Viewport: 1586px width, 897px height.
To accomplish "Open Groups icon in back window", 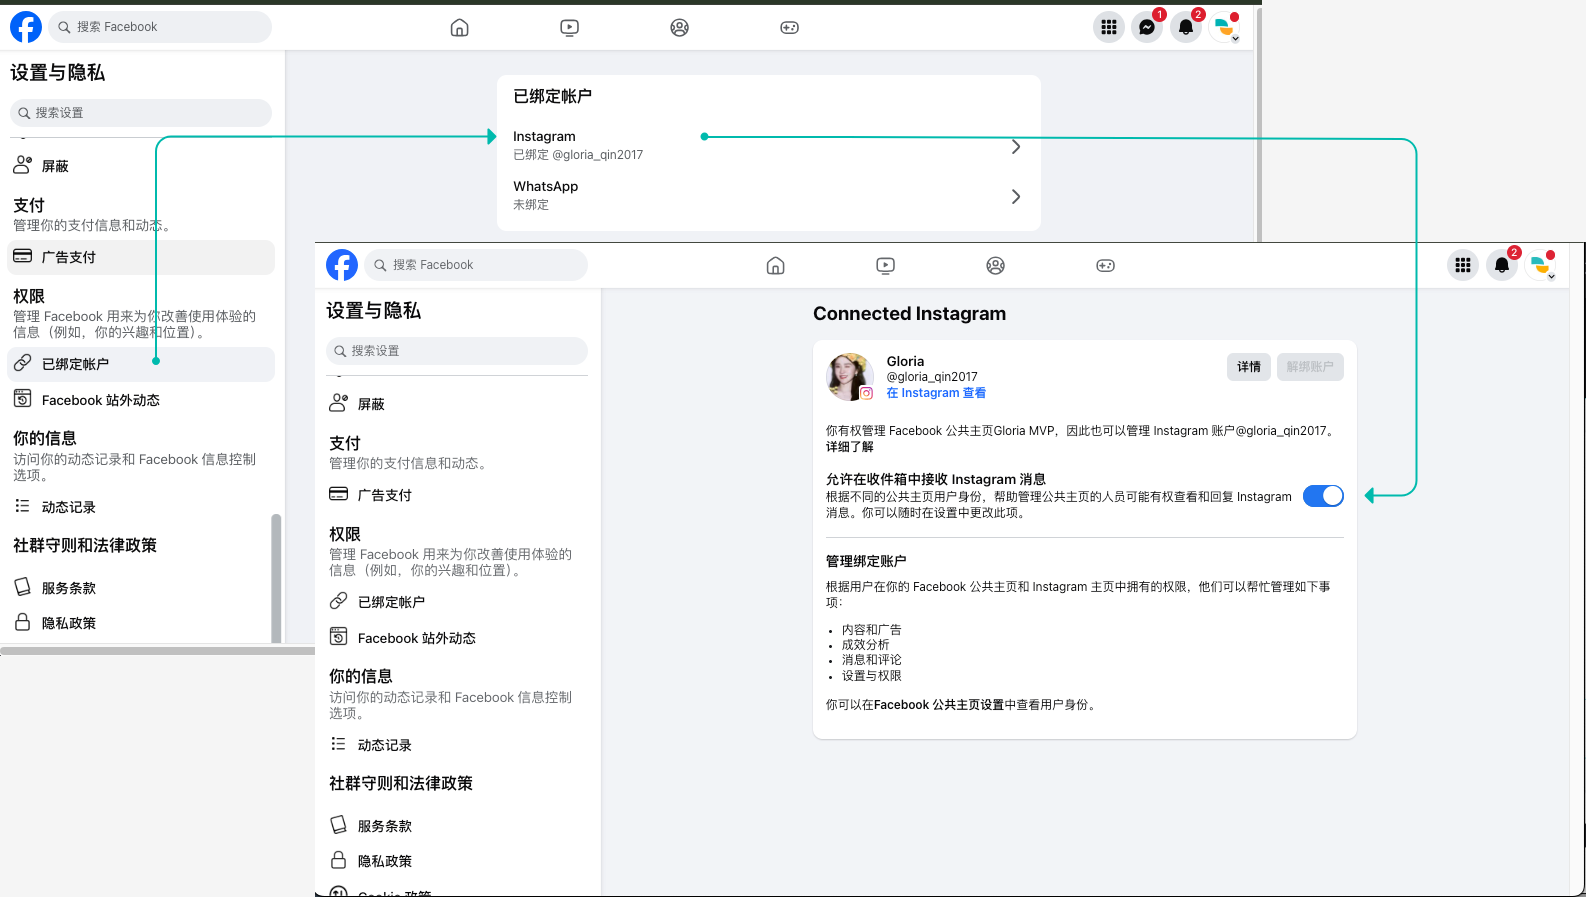I will click(x=680, y=28).
